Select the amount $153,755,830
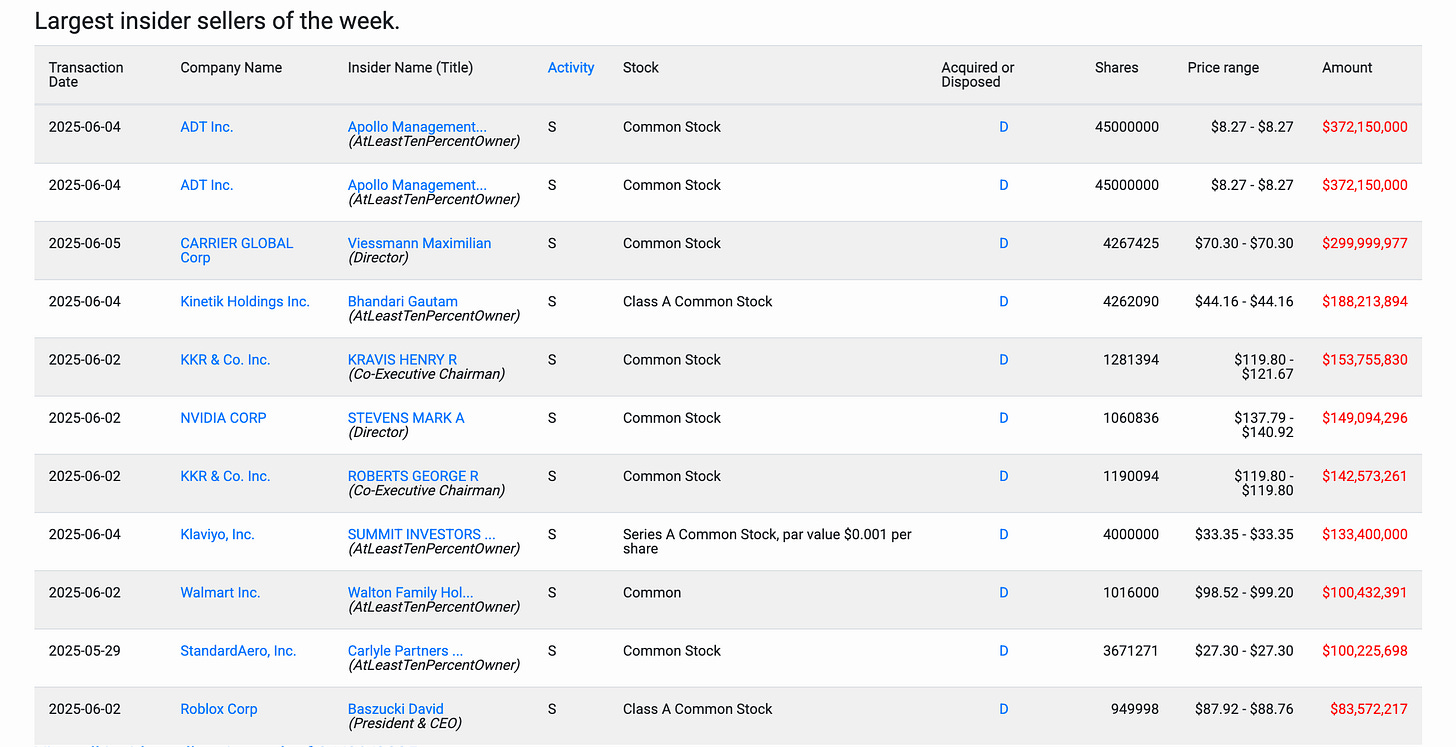Image resolution: width=1456 pixels, height=747 pixels. (x=1364, y=360)
